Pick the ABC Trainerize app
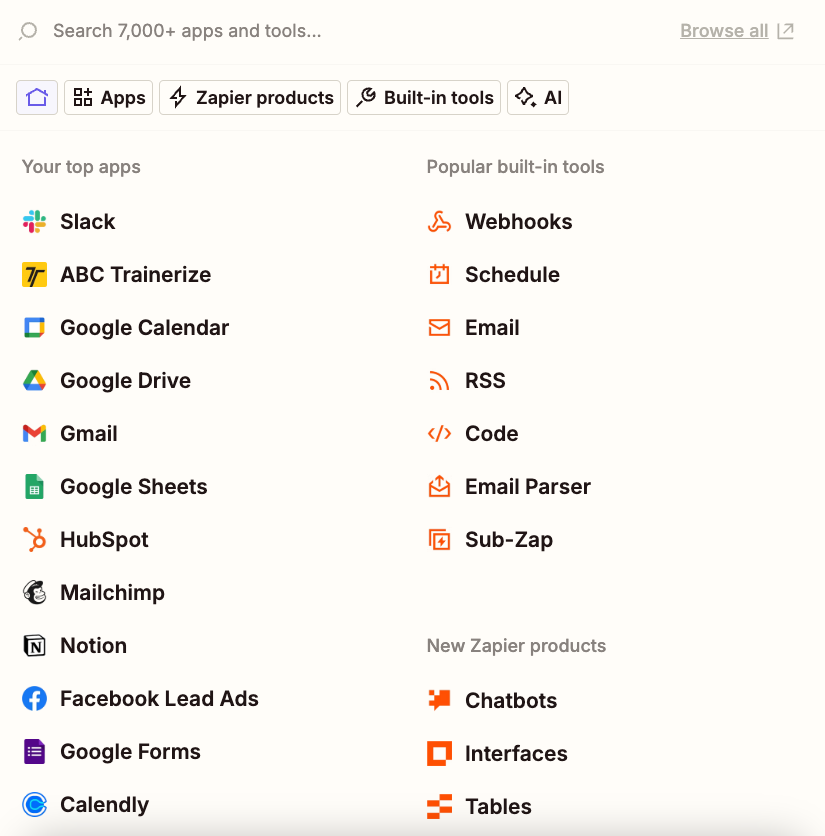The image size is (825, 836). [135, 275]
